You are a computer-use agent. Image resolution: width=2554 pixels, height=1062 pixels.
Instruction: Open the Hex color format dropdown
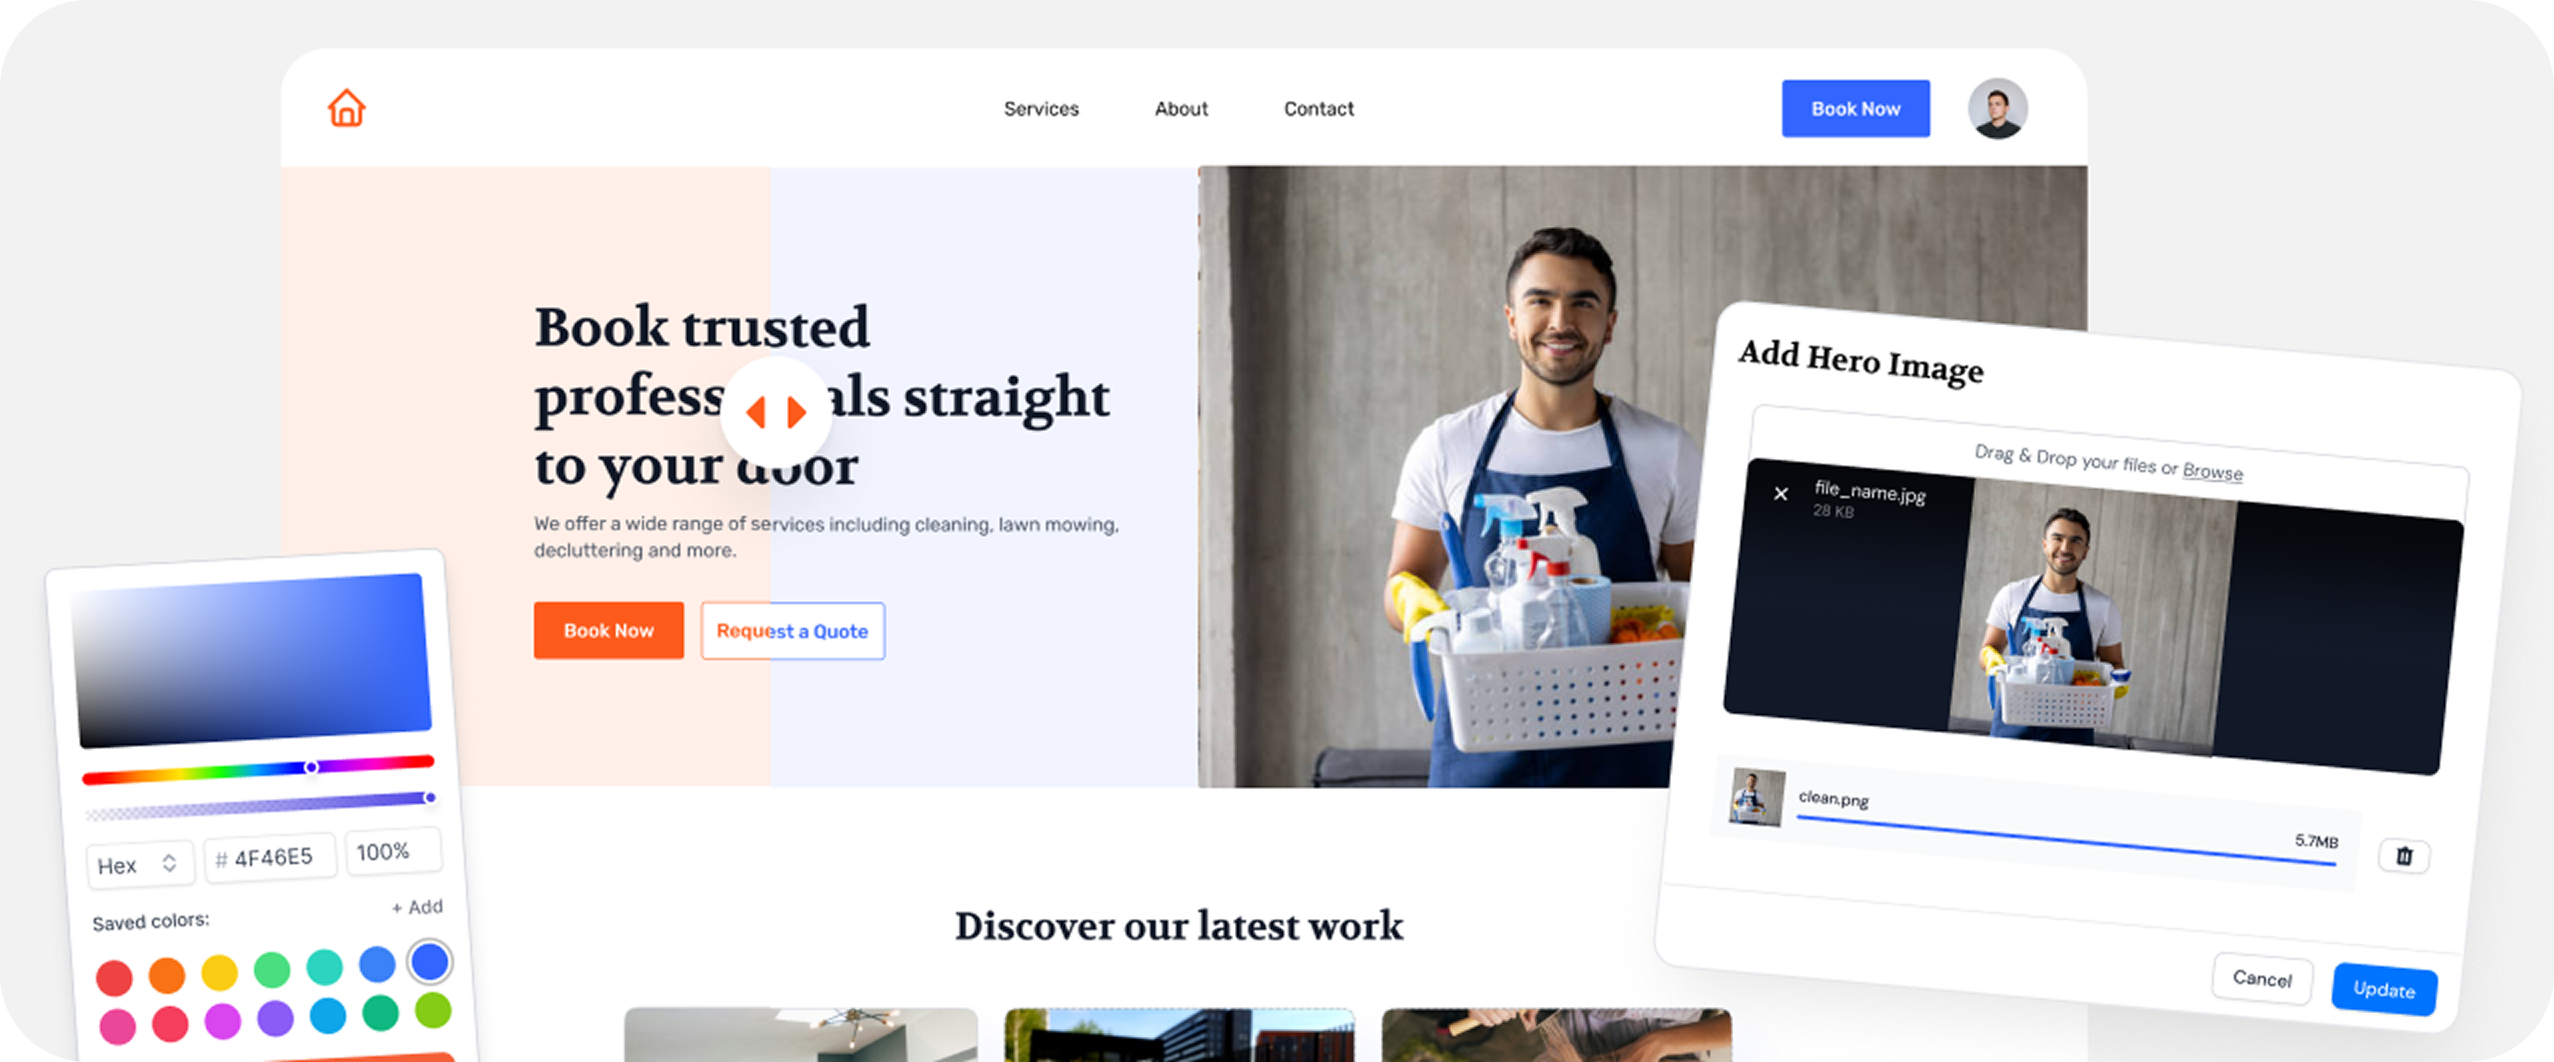point(139,865)
